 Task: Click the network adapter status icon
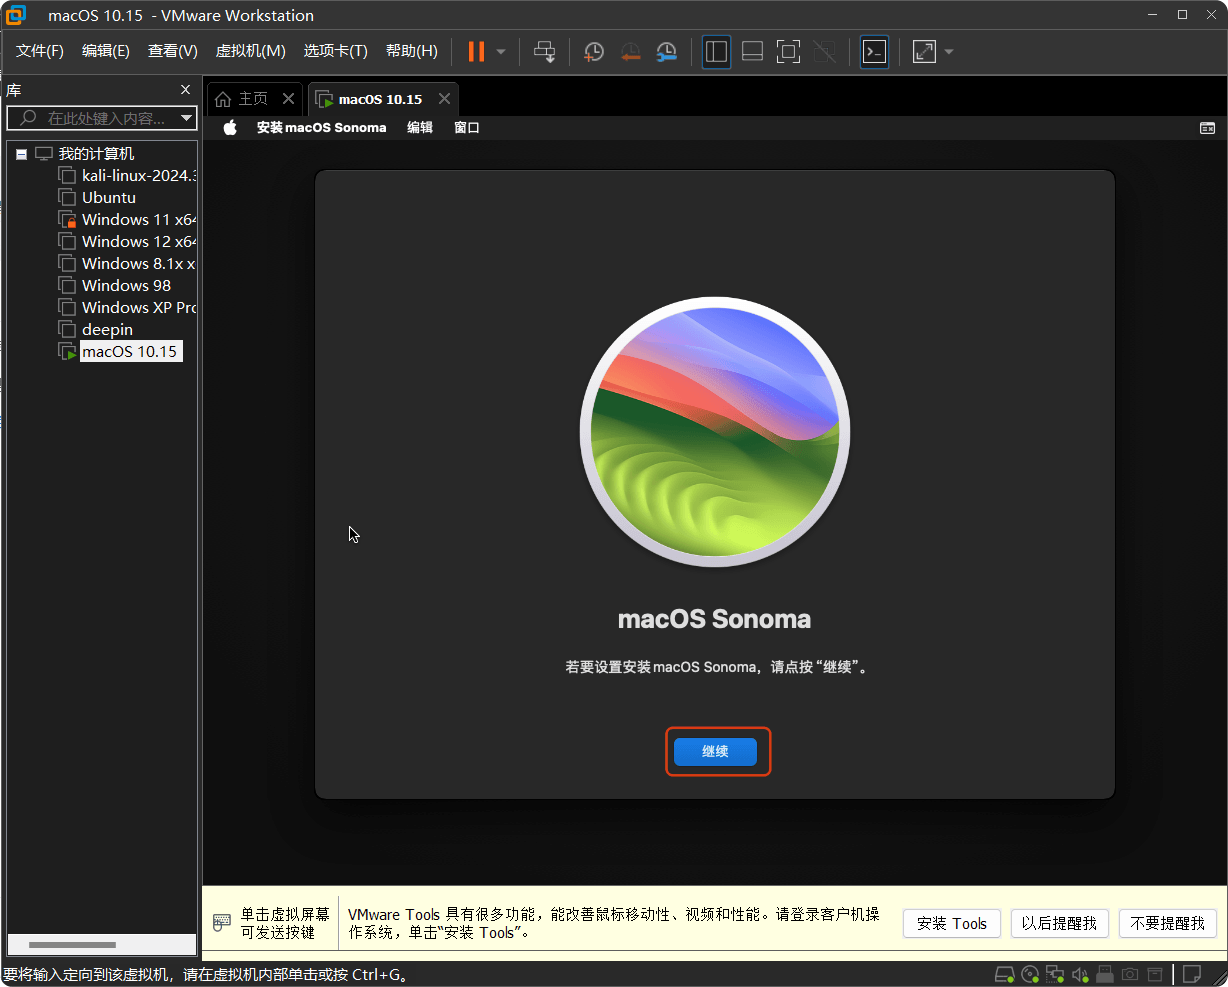tap(1055, 973)
